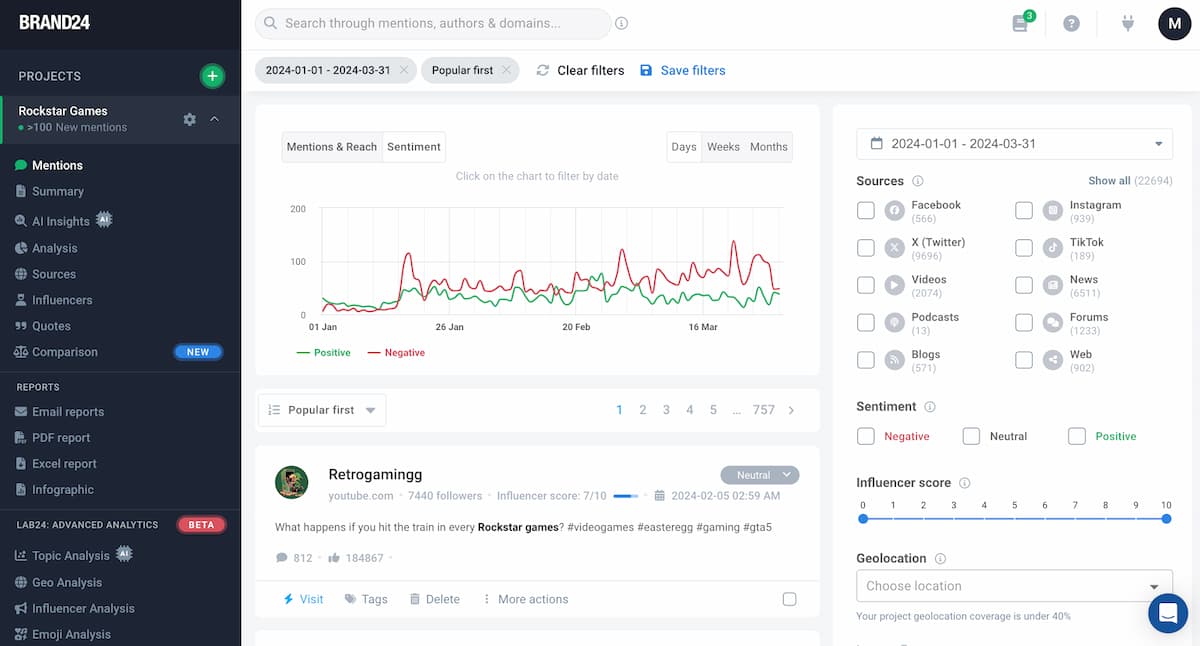Click the search info icon

(x=622, y=23)
